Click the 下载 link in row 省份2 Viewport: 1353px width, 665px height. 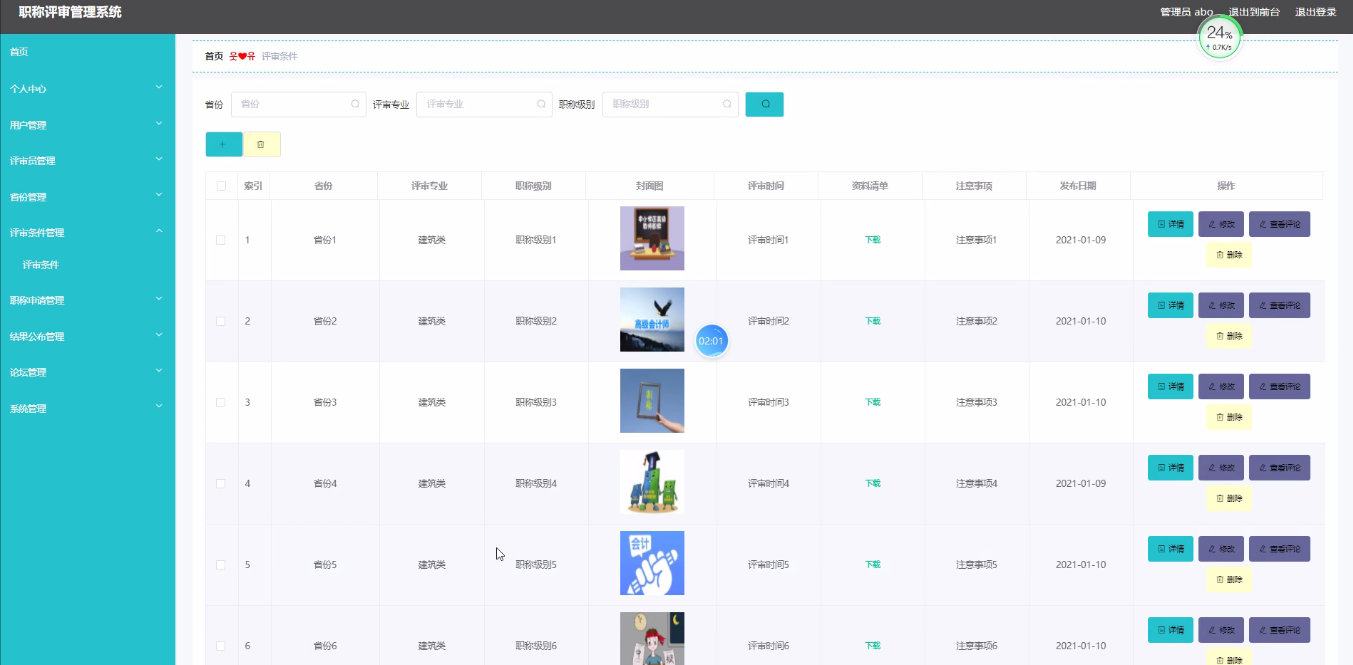point(873,321)
